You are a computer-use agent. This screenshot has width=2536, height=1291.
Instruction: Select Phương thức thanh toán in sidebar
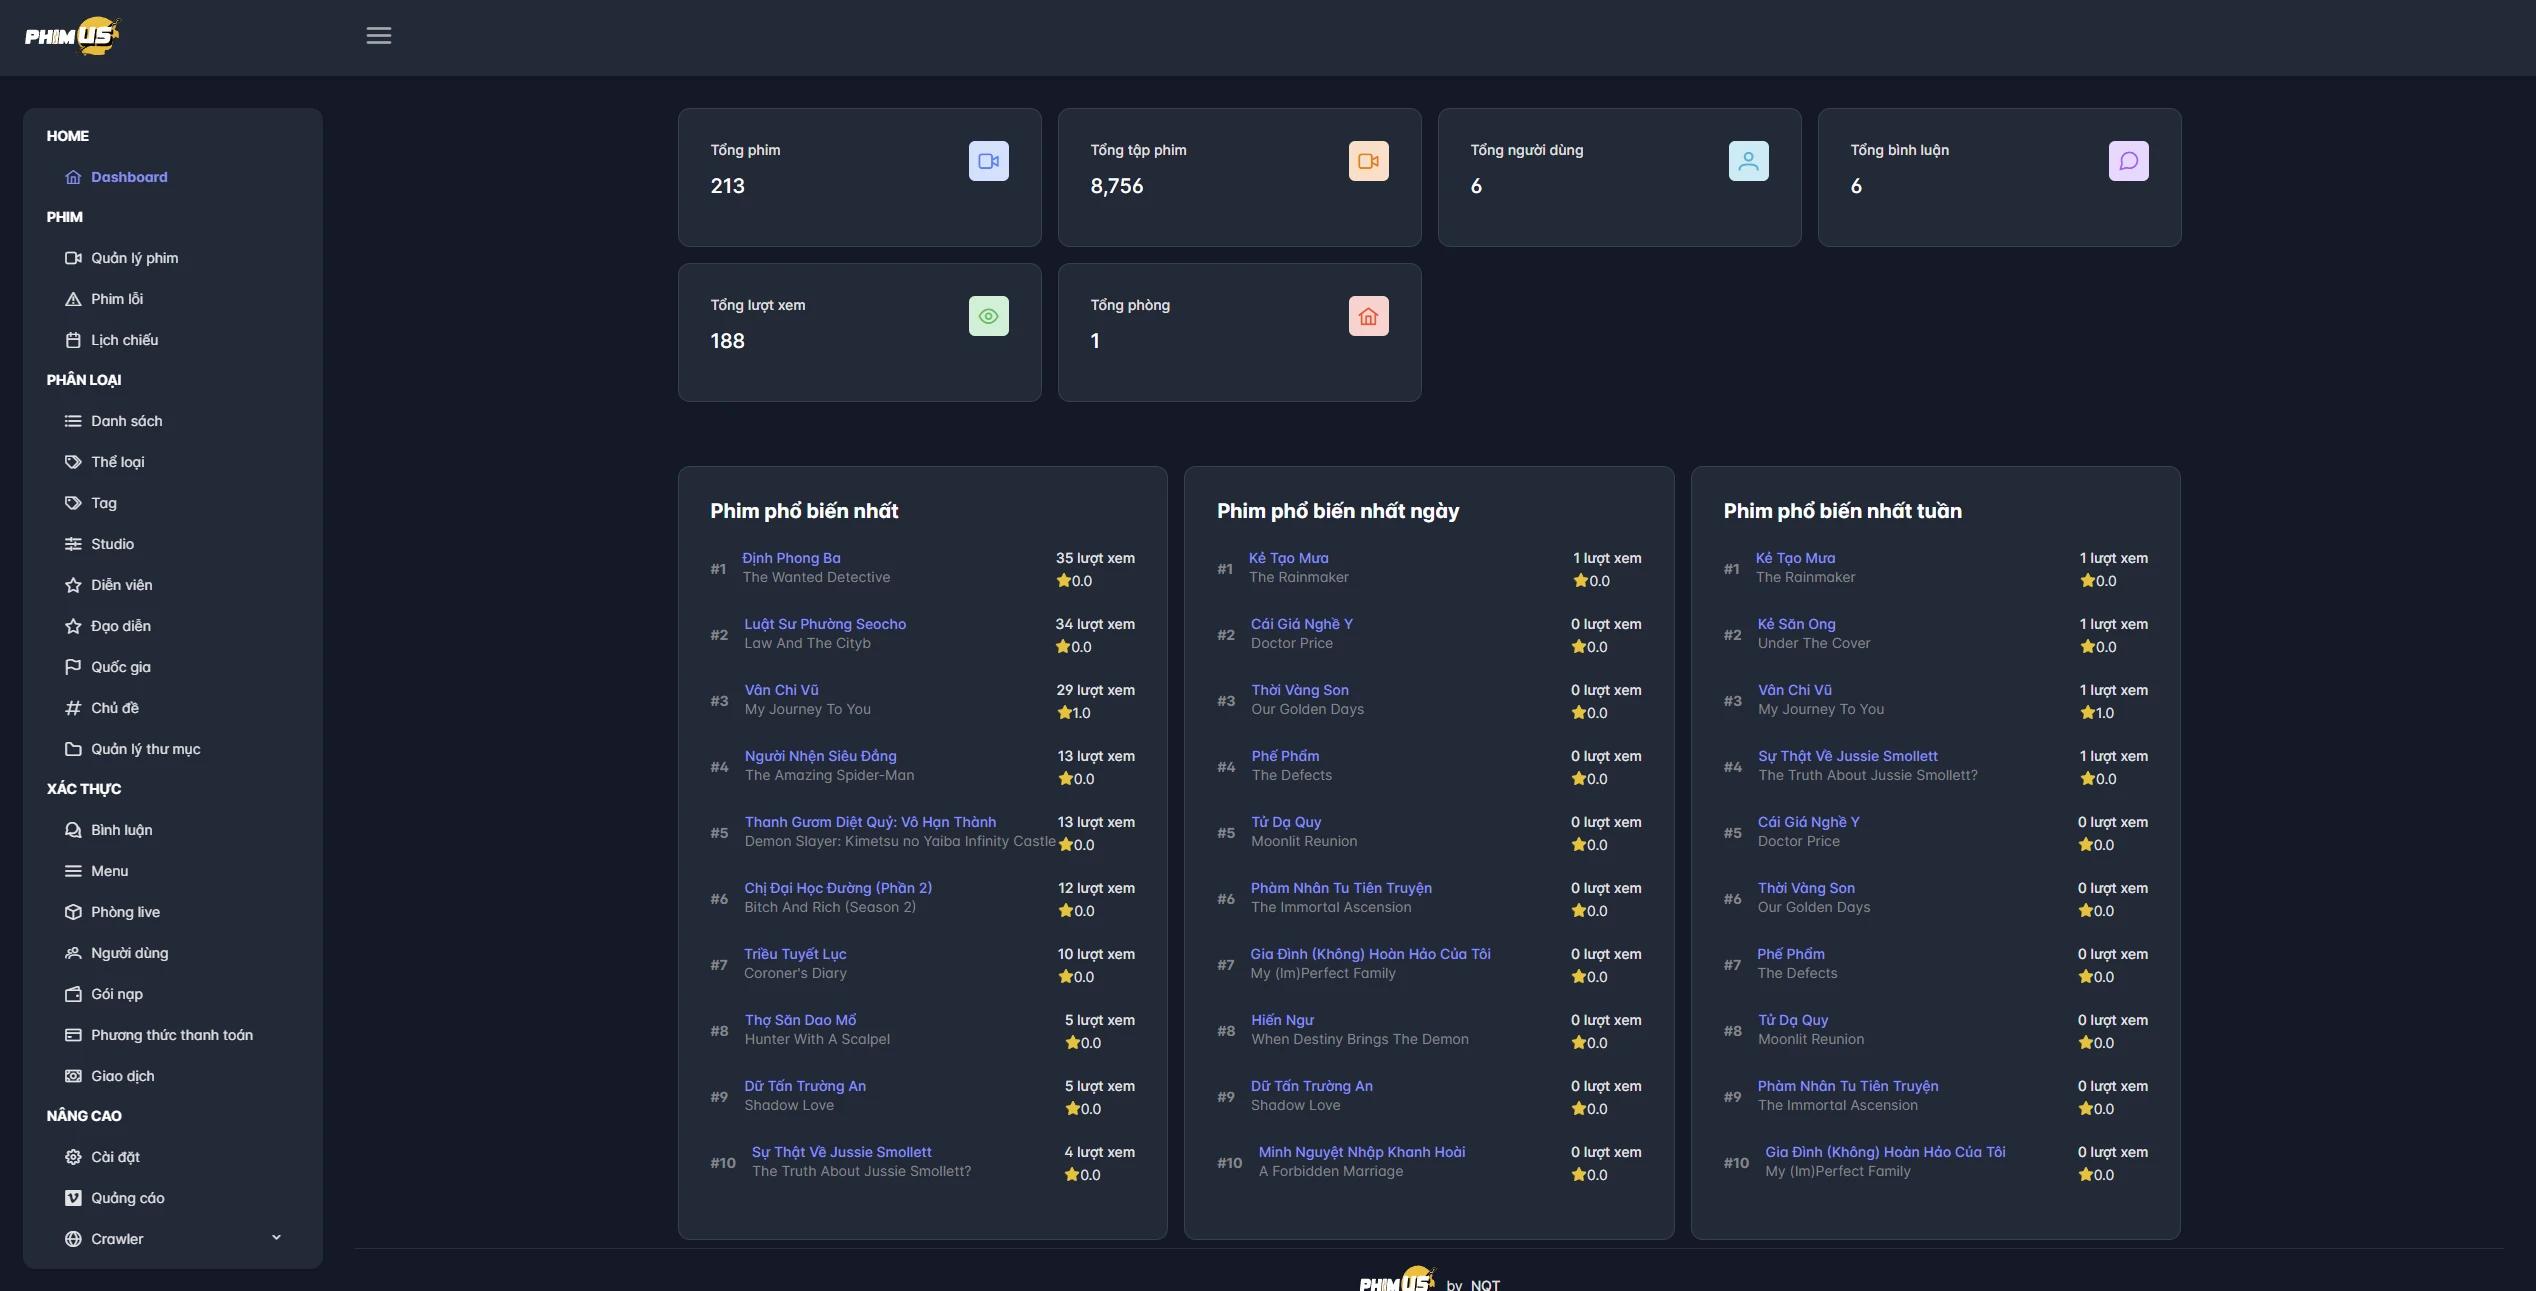(171, 1035)
